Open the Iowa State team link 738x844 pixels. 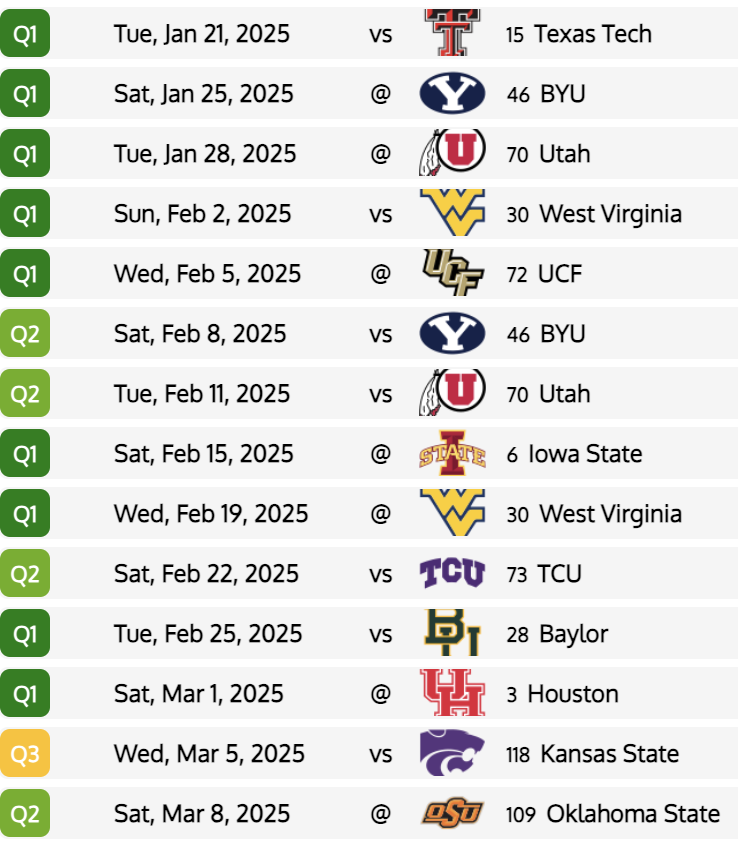pyautogui.click(x=585, y=454)
